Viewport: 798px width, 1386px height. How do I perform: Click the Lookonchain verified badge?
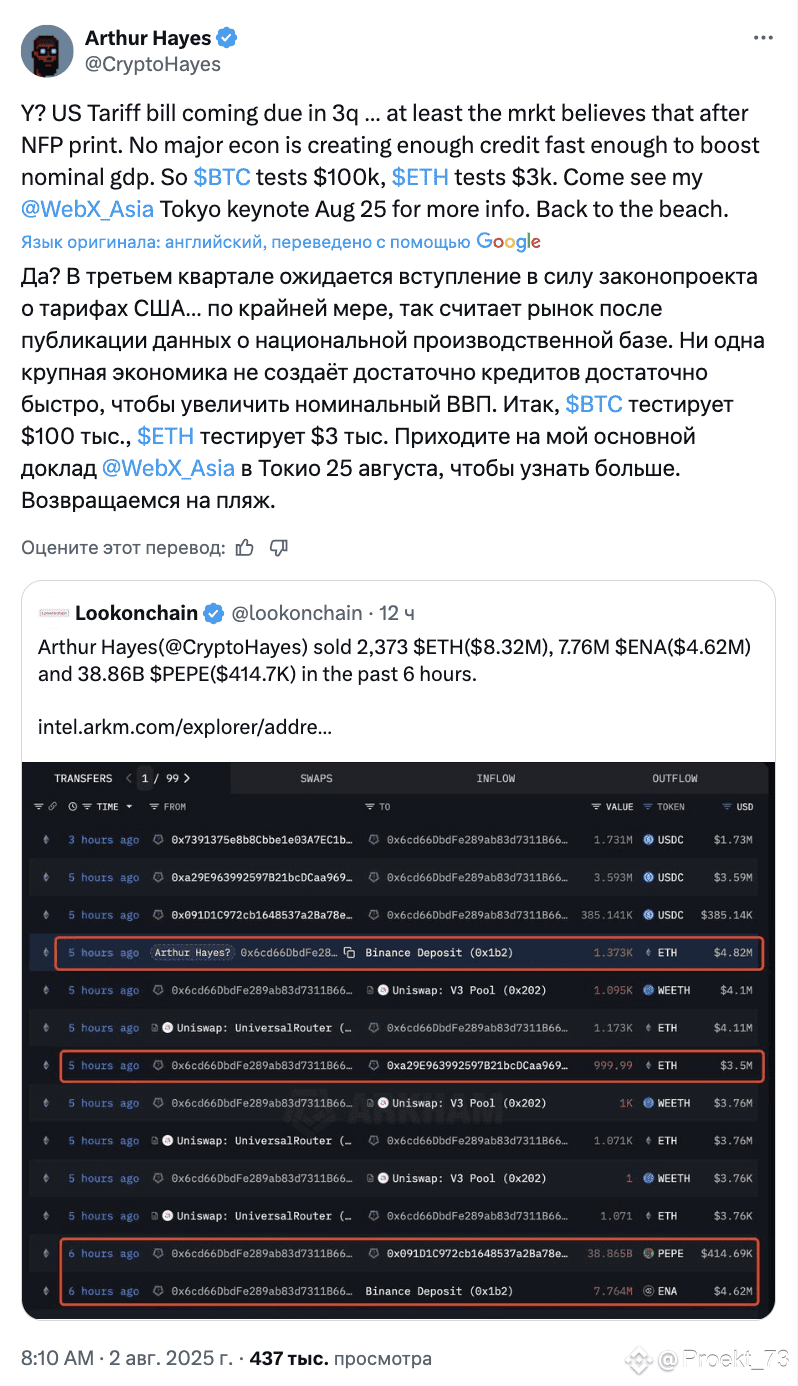pos(214,613)
